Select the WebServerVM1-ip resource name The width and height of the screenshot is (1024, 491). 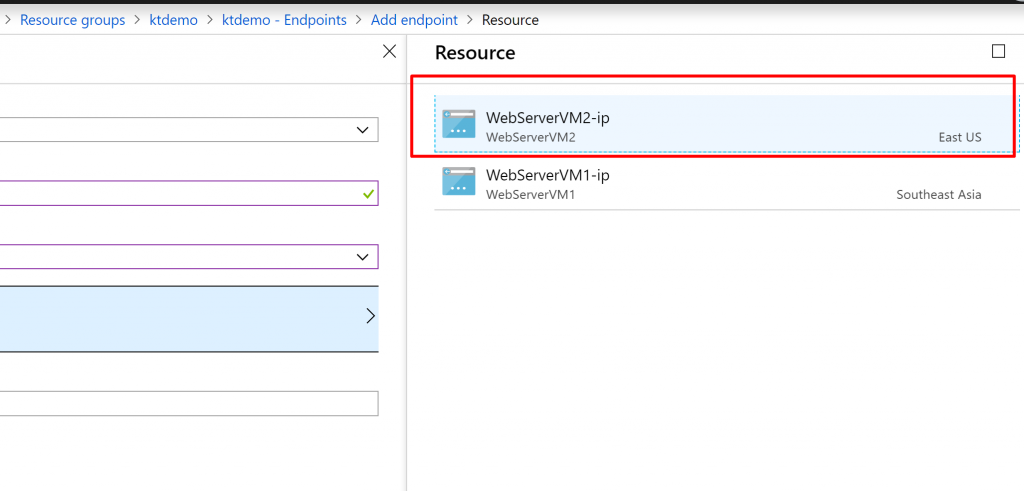point(548,175)
